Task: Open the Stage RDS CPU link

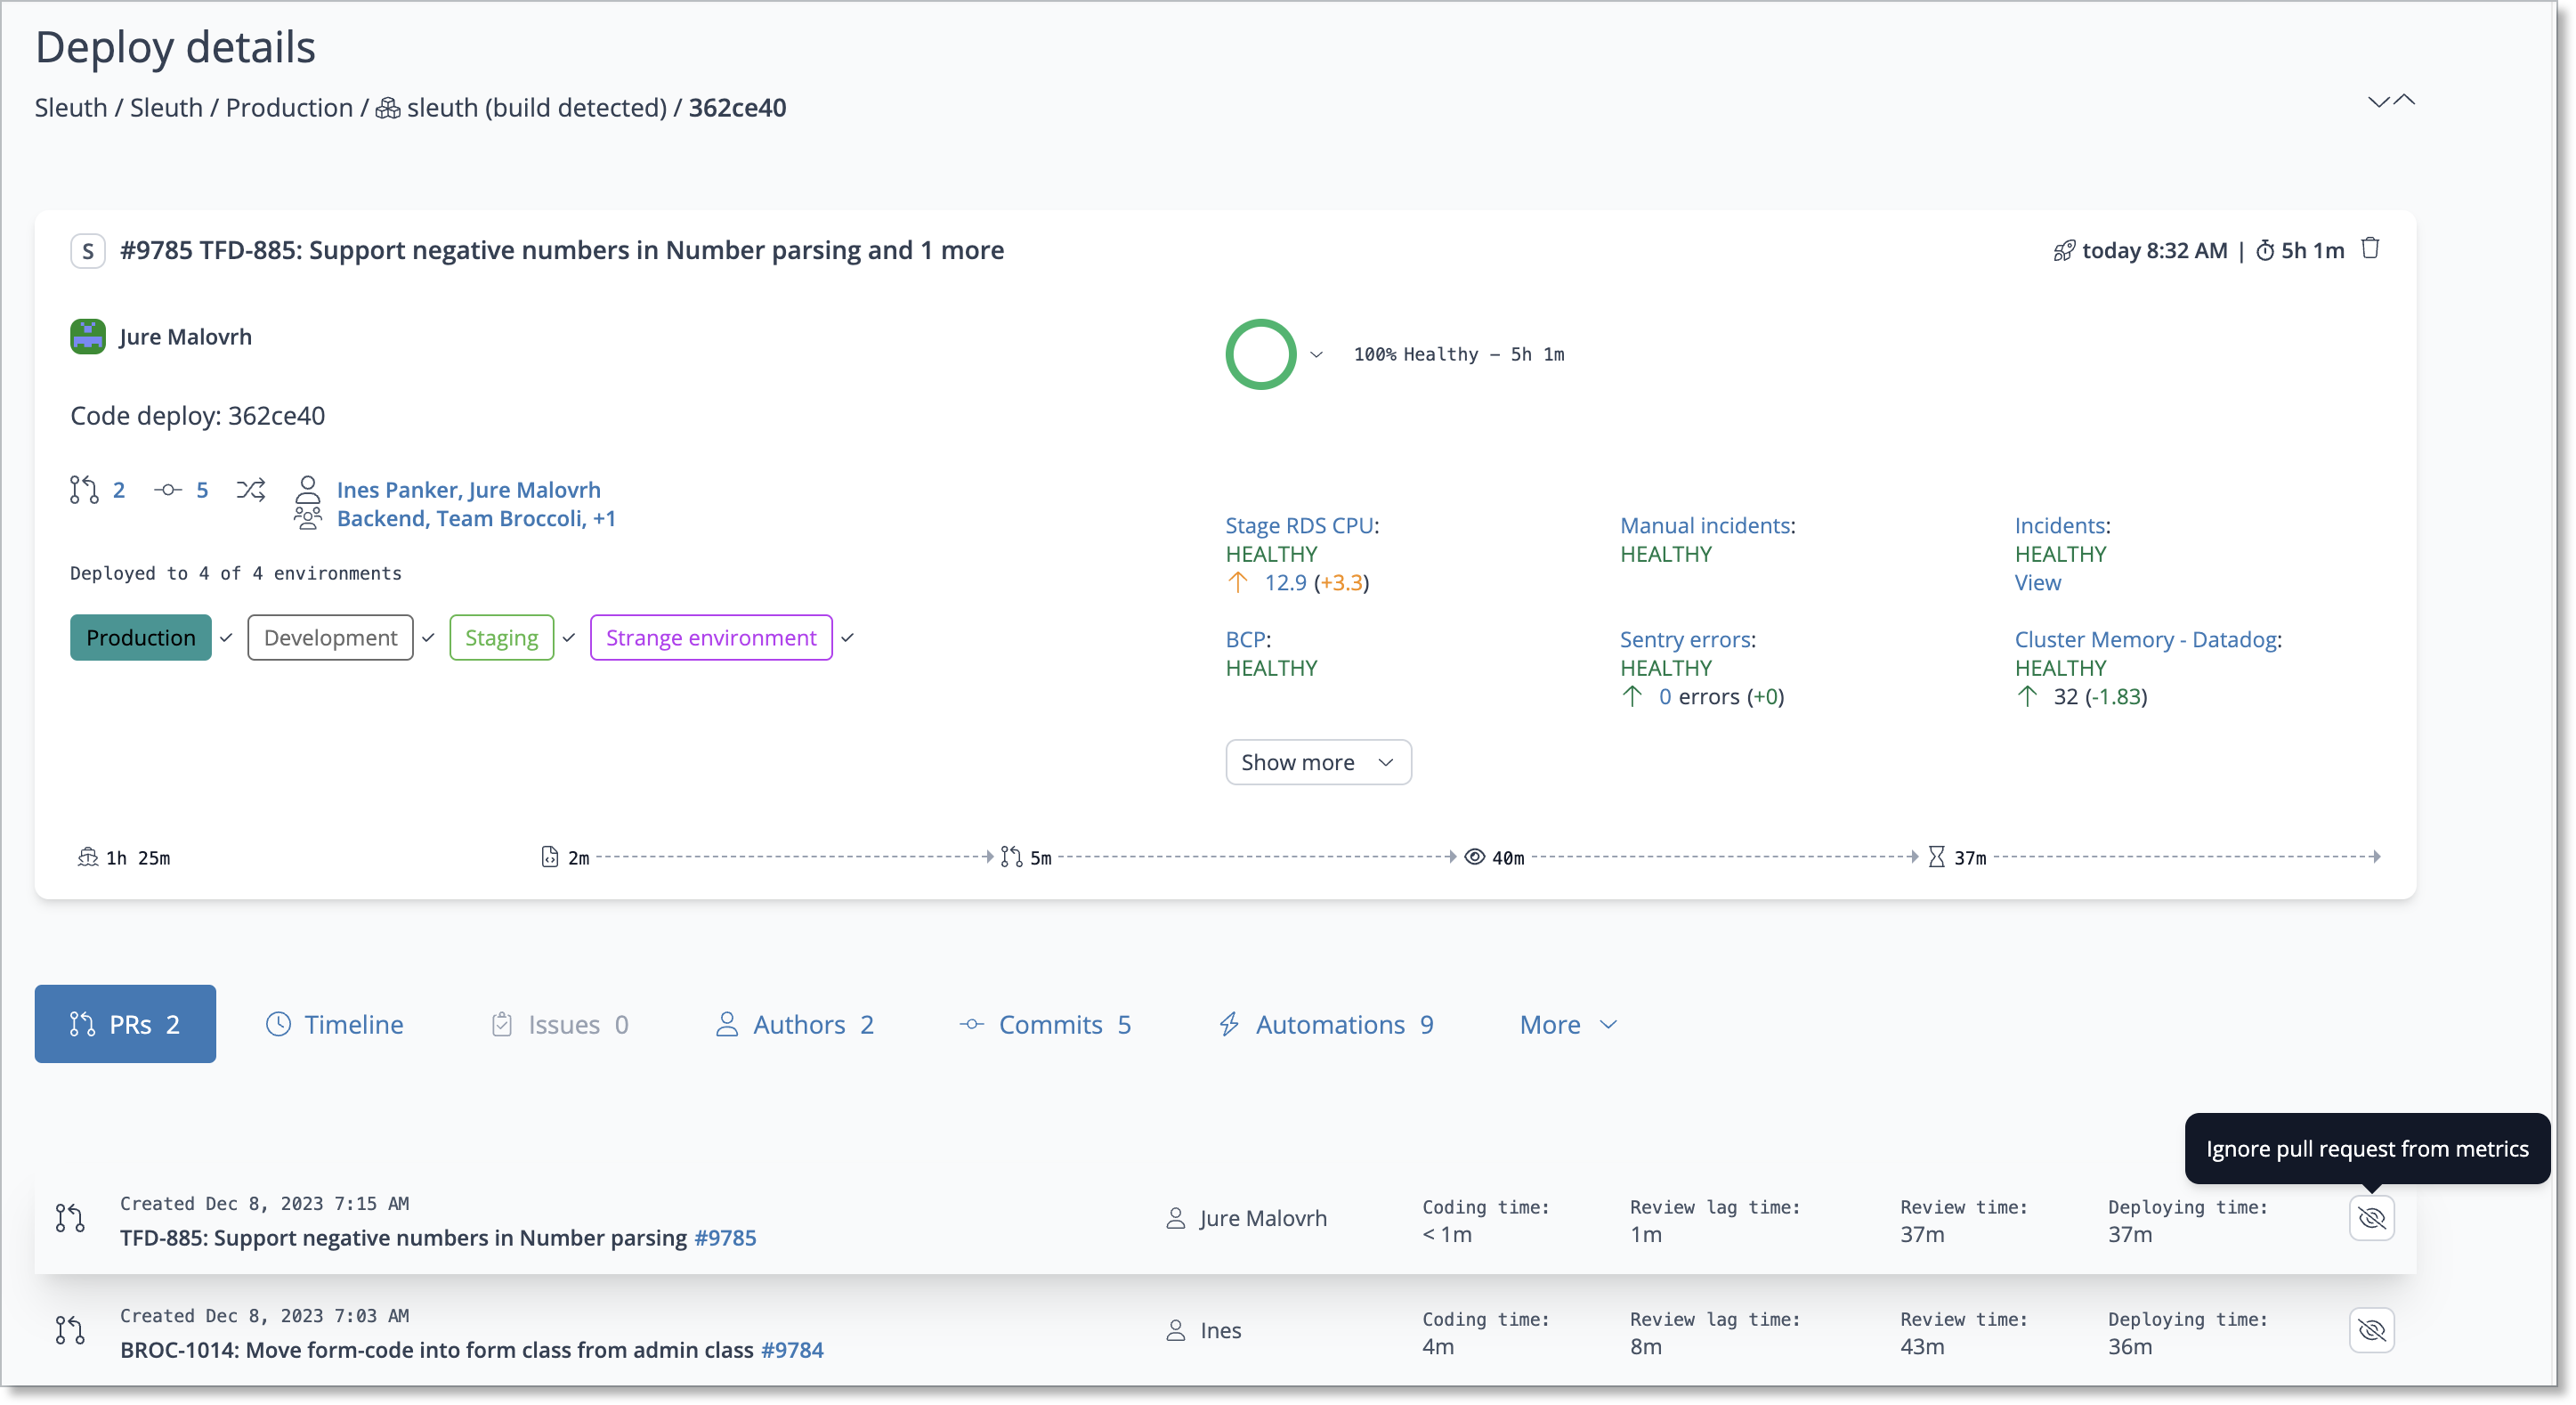Action: (1299, 525)
